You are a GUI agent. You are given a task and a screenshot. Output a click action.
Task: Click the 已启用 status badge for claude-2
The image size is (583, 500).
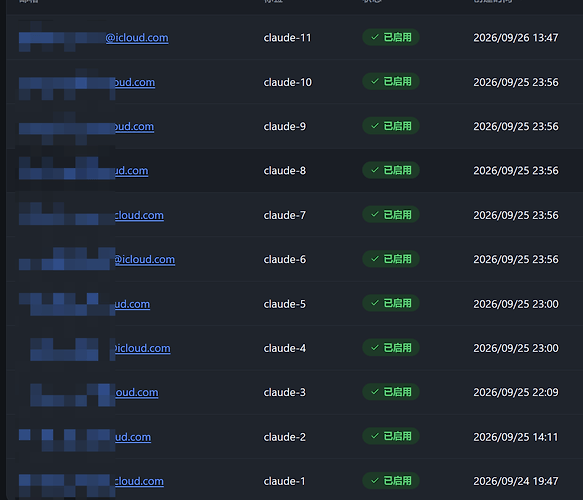tap(391, 436)
